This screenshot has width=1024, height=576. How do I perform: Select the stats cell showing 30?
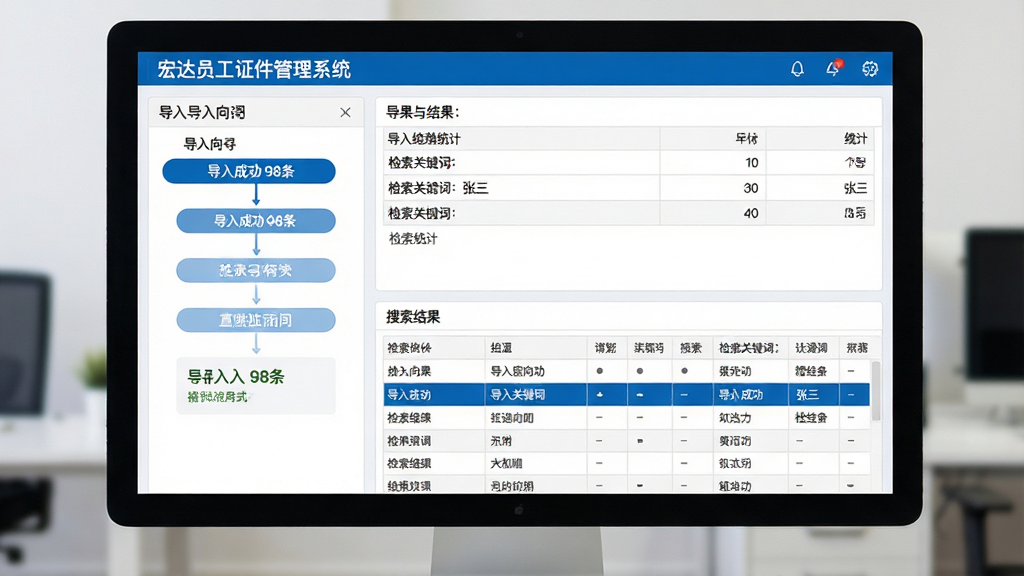pyautogui.click(x=750, y=188)
